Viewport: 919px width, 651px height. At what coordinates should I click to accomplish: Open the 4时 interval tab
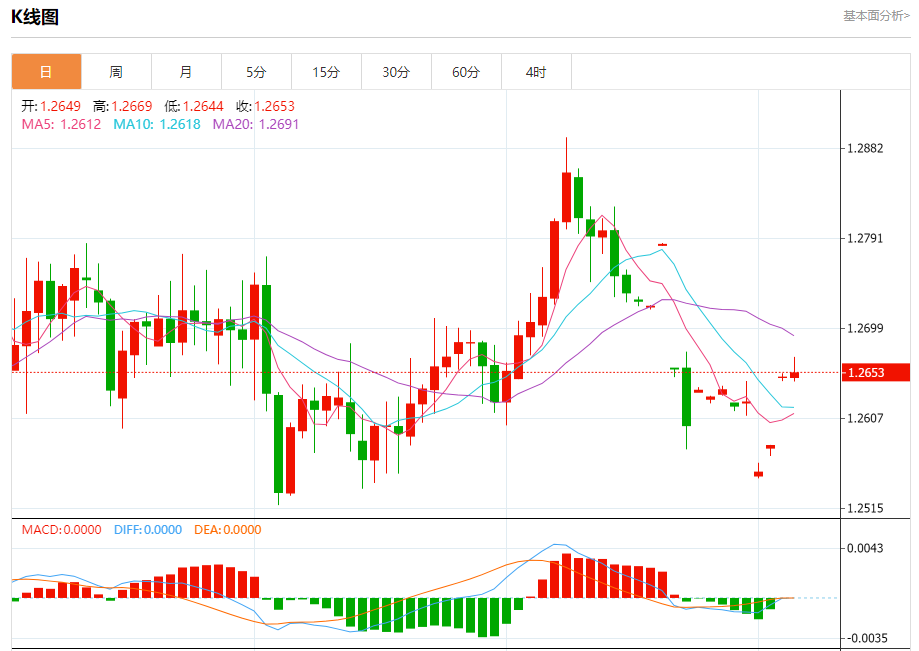(536, 71)
